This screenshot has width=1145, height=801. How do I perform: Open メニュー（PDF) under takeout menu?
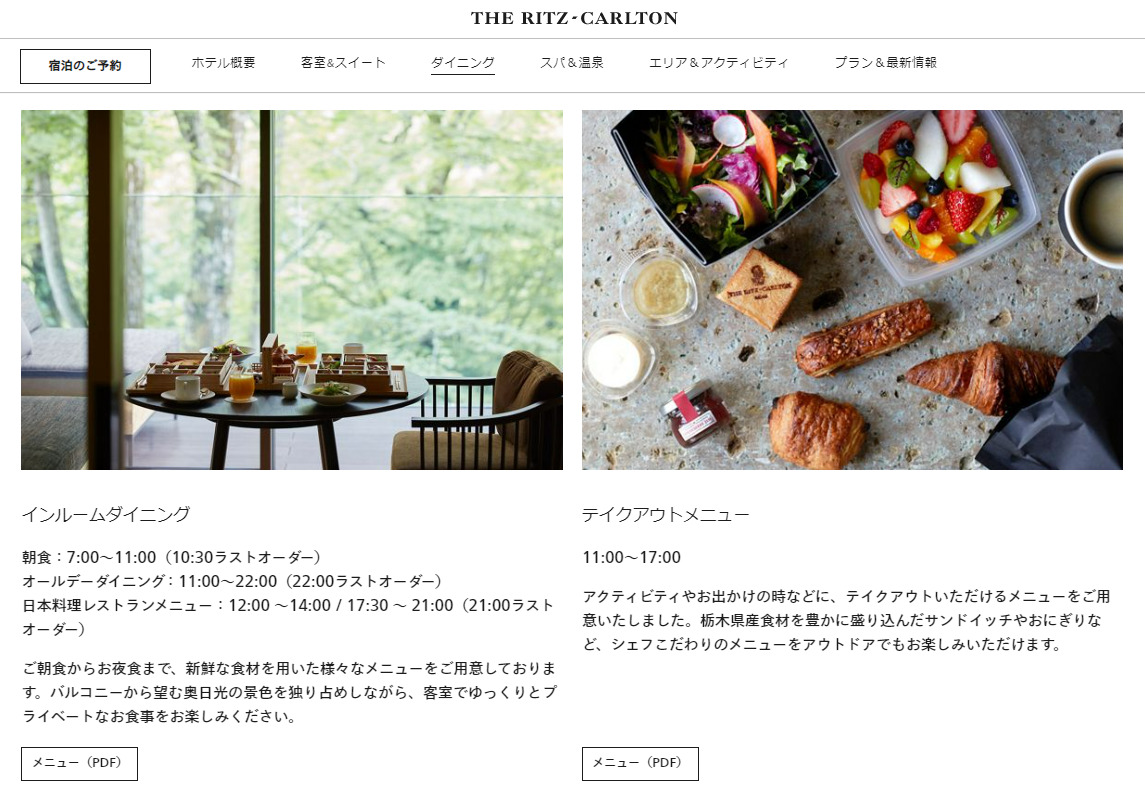click(640, 764)
